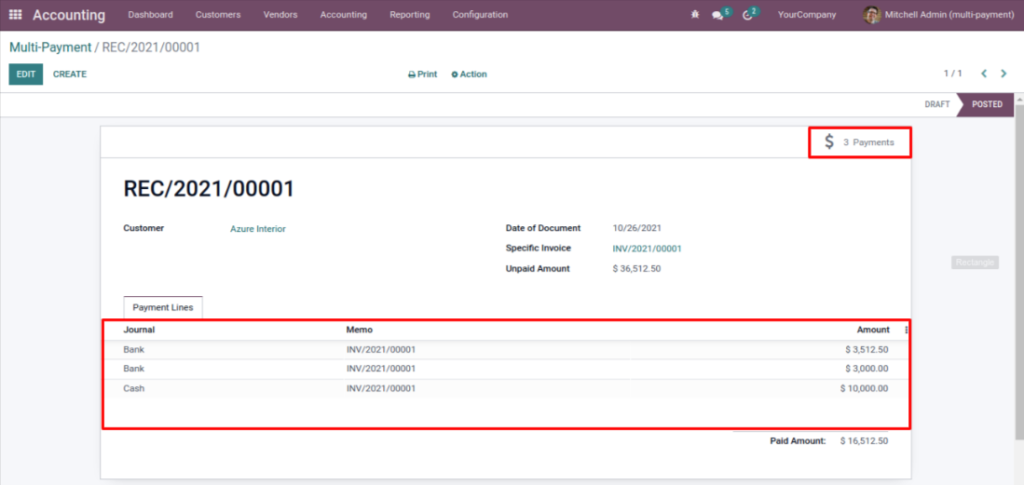Select the Bank line with $ 3,000.00

506,369
